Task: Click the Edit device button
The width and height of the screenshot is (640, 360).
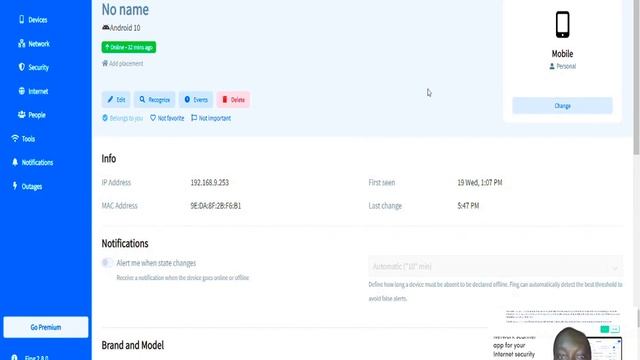Action: [116, 100]
